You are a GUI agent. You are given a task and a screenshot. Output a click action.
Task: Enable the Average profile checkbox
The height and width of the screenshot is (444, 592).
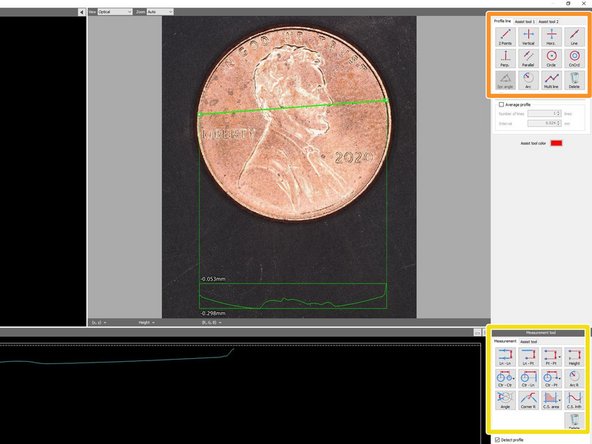501,105
